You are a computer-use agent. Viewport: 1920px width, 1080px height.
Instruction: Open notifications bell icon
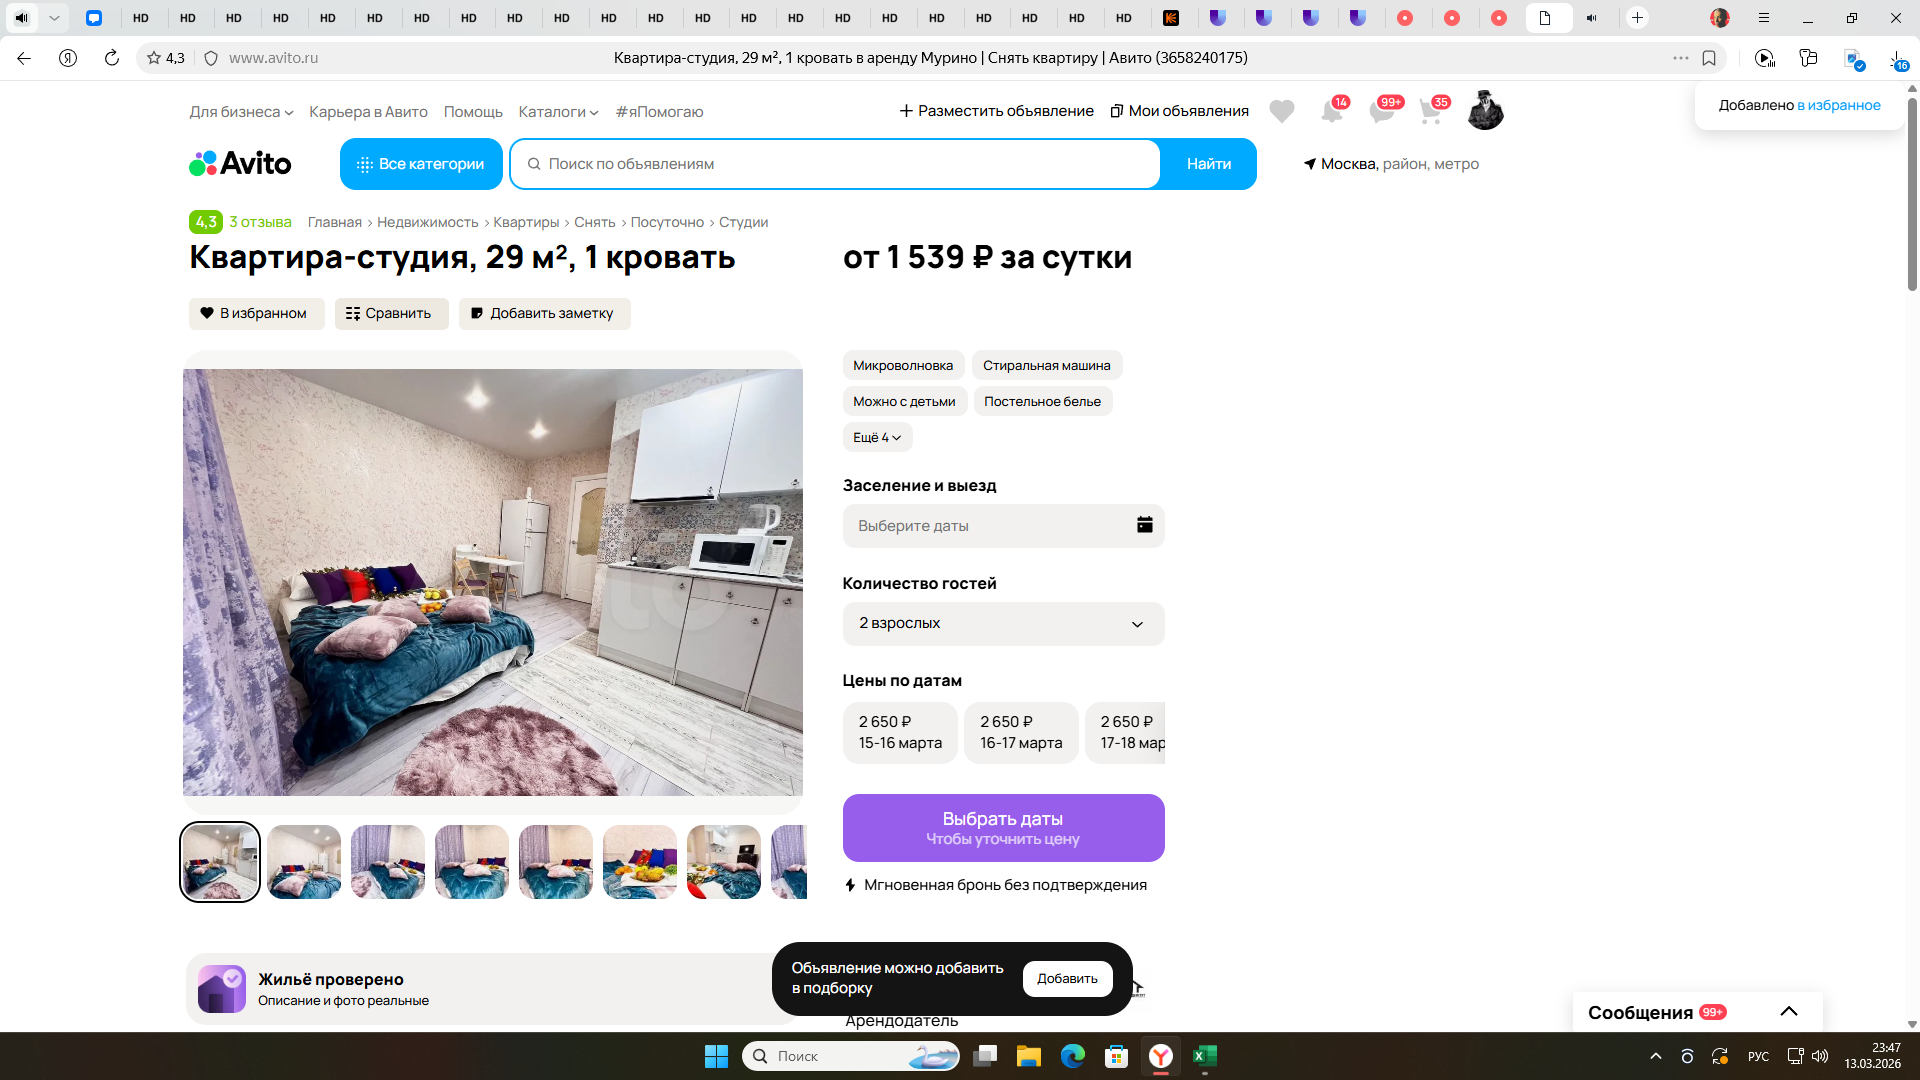click(1331, 111)
